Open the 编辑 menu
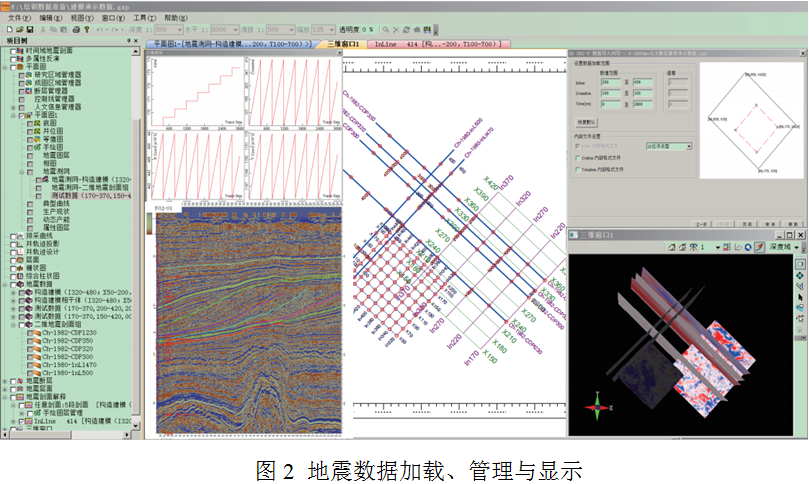 (51, 18)
